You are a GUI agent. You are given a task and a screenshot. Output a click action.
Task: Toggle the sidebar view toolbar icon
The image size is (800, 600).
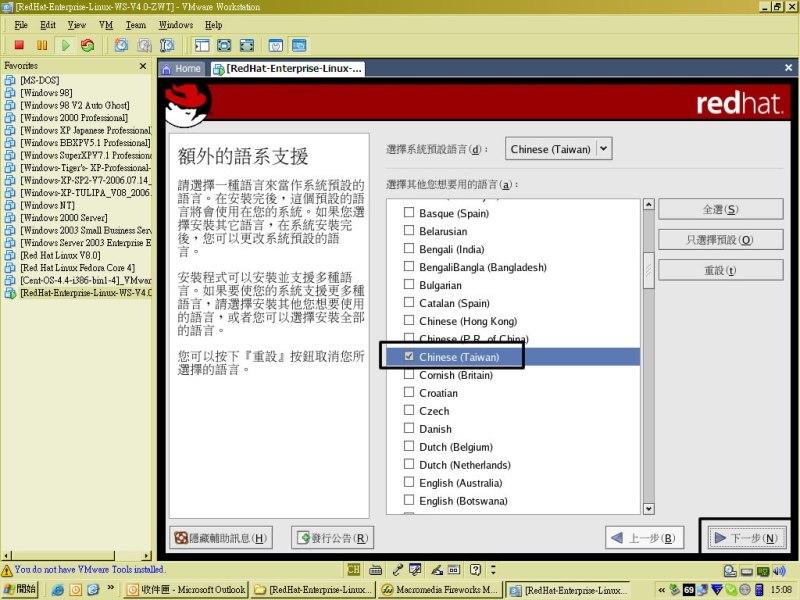tap(202, 45)
